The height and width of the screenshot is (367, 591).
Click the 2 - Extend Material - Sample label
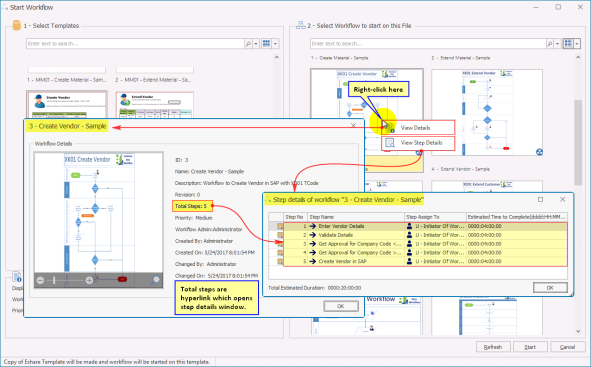tap(461, 58)
